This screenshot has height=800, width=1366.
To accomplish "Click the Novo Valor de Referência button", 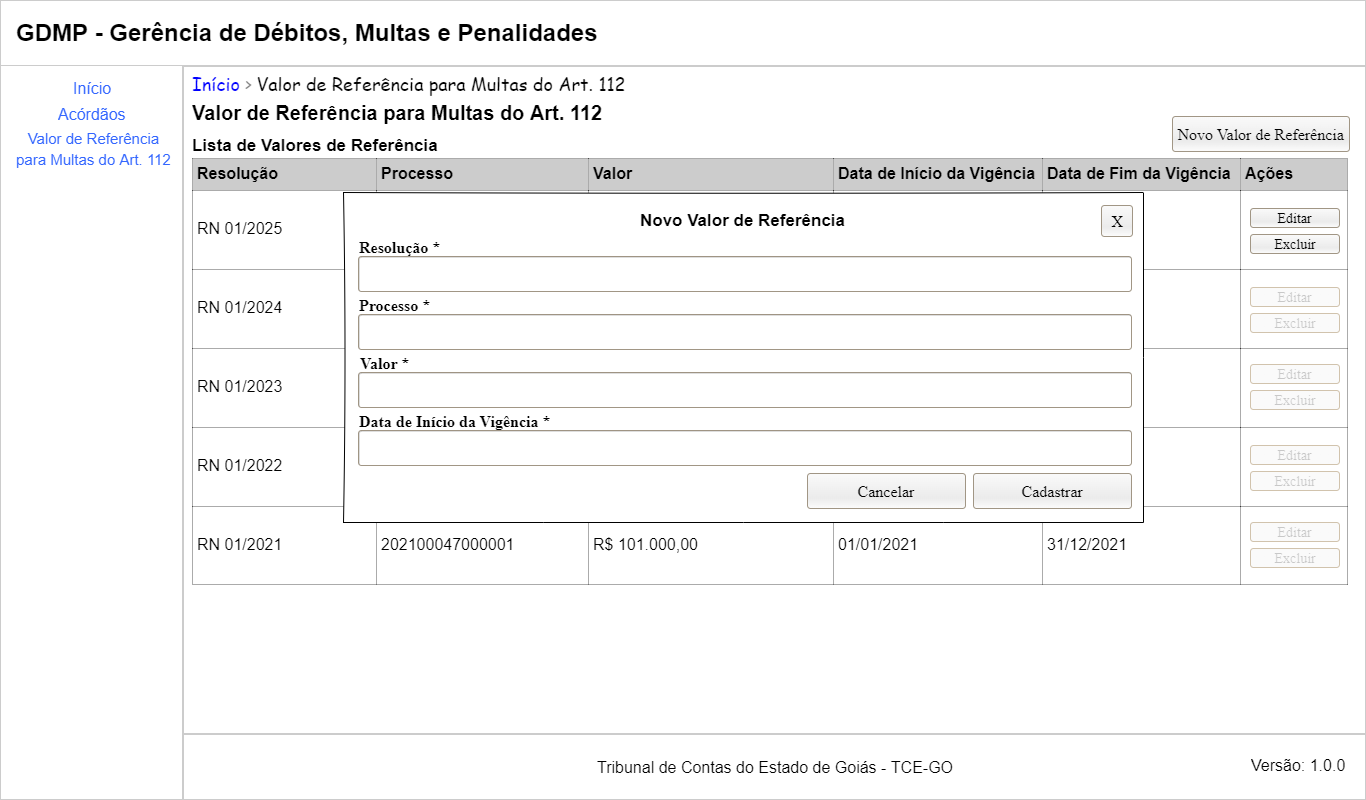I will pyautogui.click(x=1260, y=135).
